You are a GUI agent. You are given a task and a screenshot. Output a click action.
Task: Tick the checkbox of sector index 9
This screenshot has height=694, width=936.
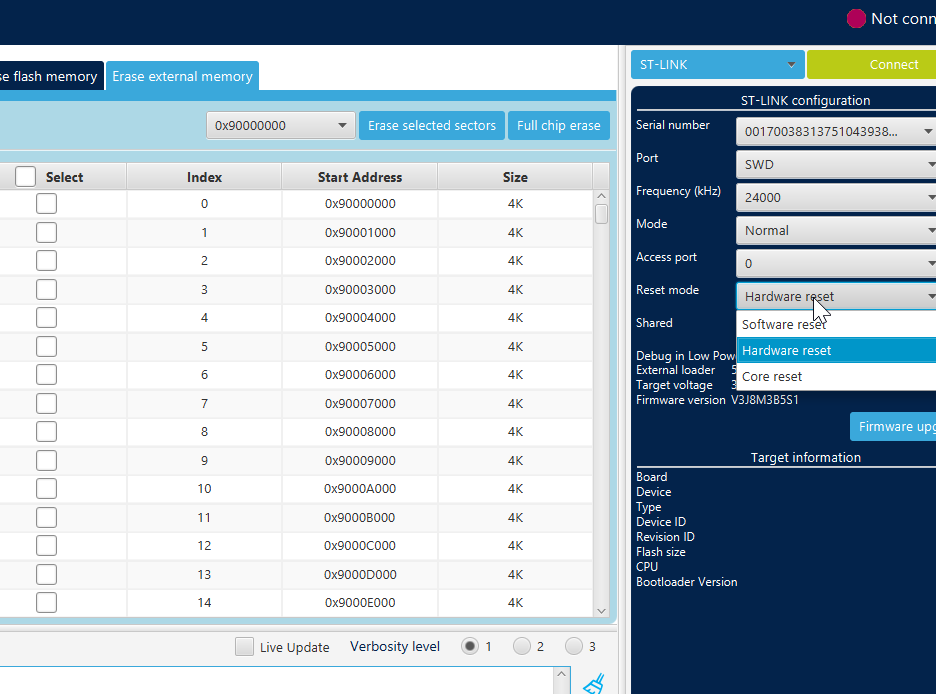(46, 460)
